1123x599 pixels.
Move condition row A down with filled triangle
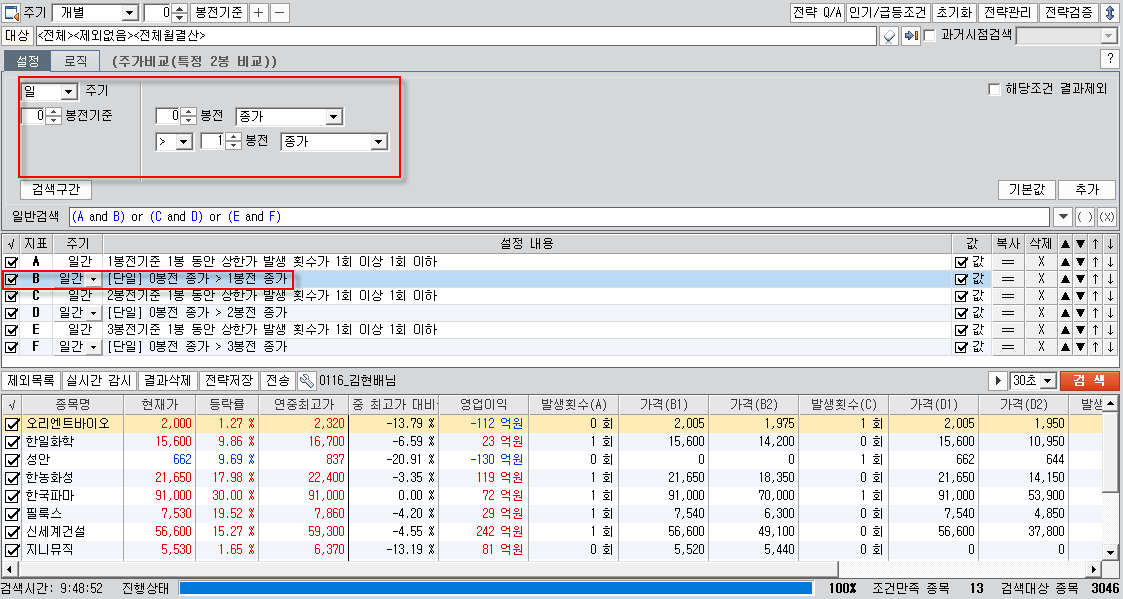pyautogui.click(x=1081, y=262)
